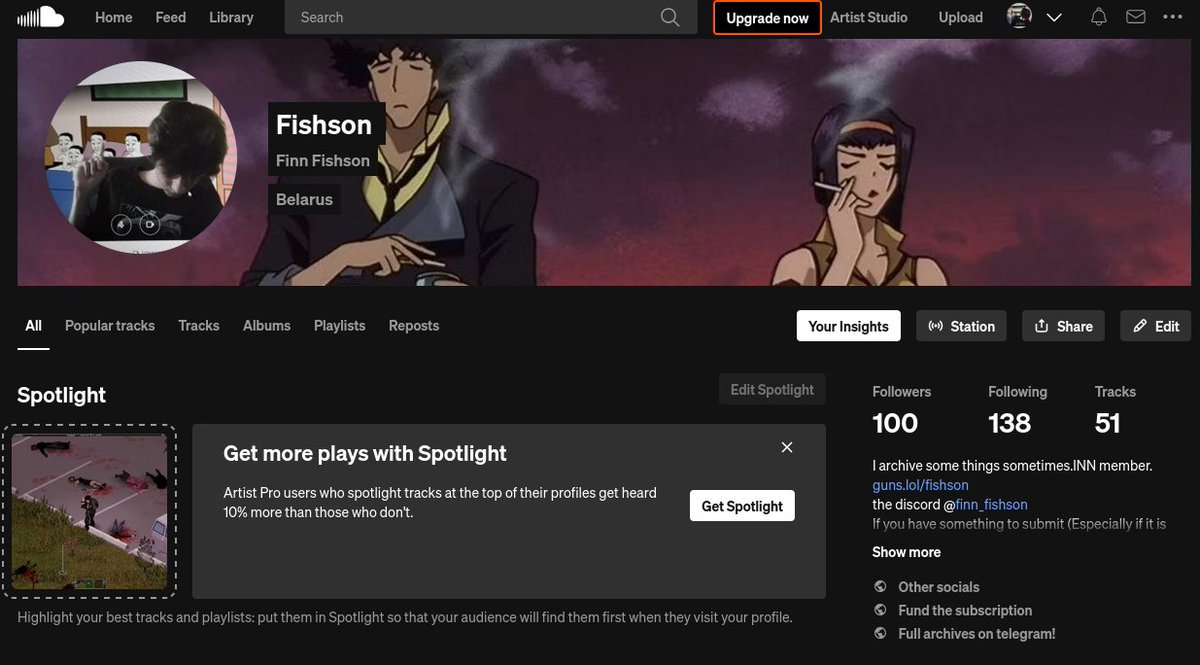Open Full archives on telegram link
1200x665 pixels.
click(x=977, y=633)
